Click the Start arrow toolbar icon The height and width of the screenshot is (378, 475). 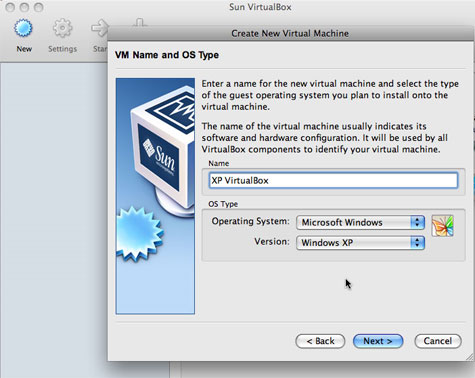(x=99, y=28)
